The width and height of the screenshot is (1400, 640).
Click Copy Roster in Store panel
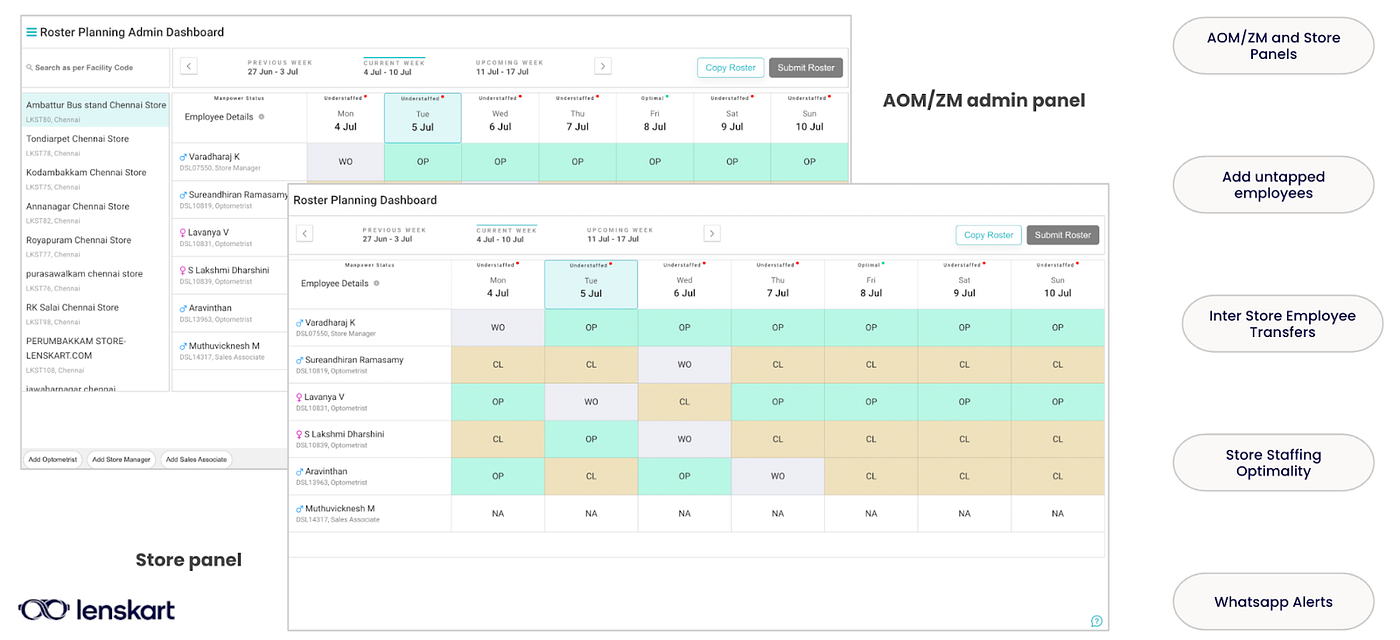pyautogui.click(x=988, y=235)
